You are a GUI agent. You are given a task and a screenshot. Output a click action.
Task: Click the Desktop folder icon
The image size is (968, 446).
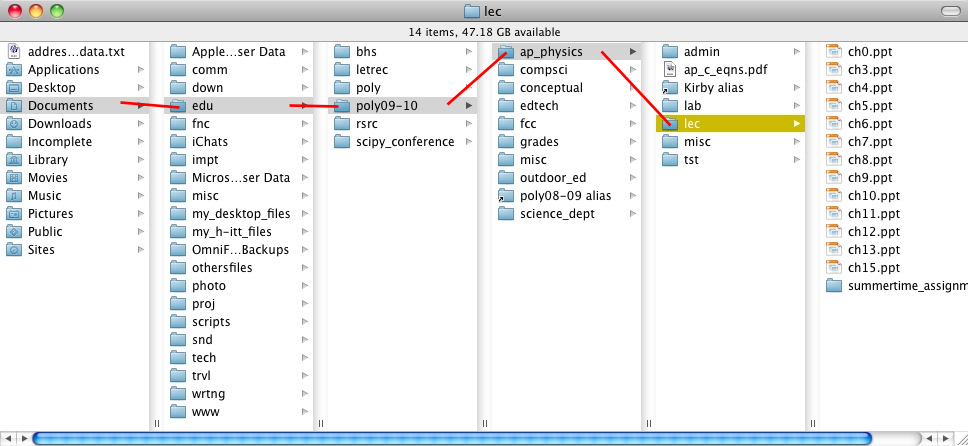[14, 88]
